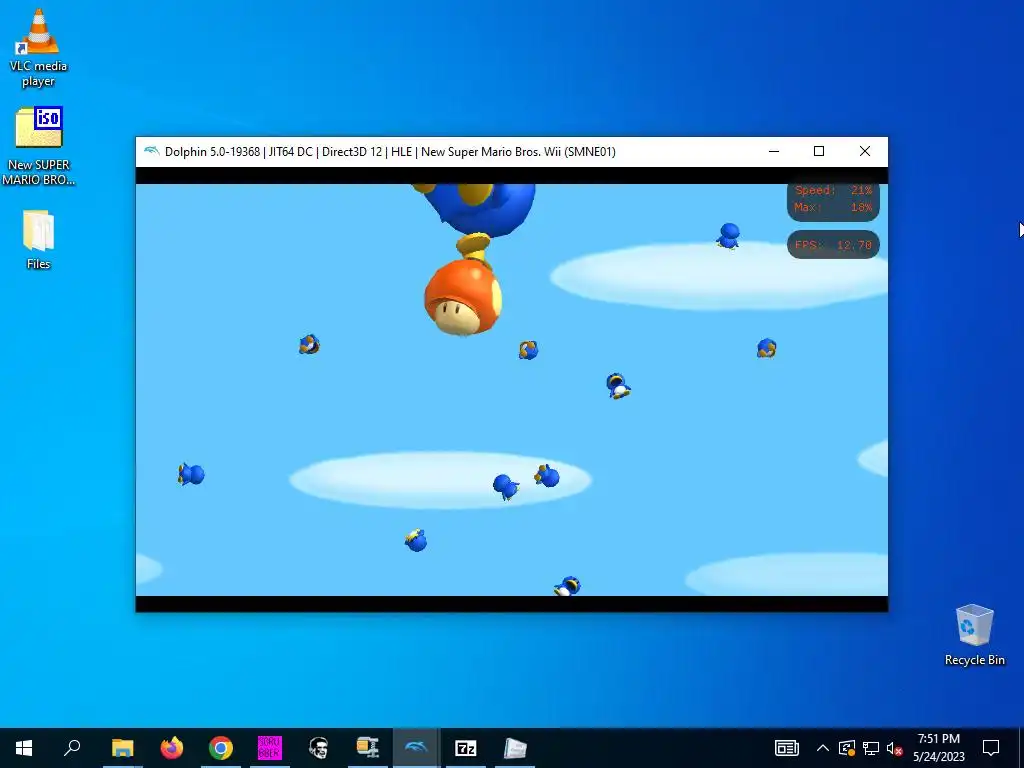The width and height of the screenshot is (1024, 768).
Task: Open the clock showing 7:51 PM
Action: tap(938, 748)
